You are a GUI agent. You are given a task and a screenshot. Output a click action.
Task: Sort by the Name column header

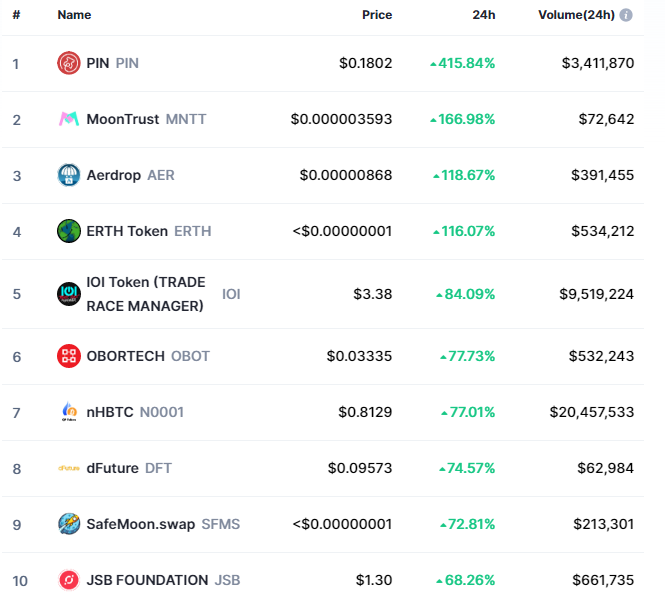(x=74, y=15)
